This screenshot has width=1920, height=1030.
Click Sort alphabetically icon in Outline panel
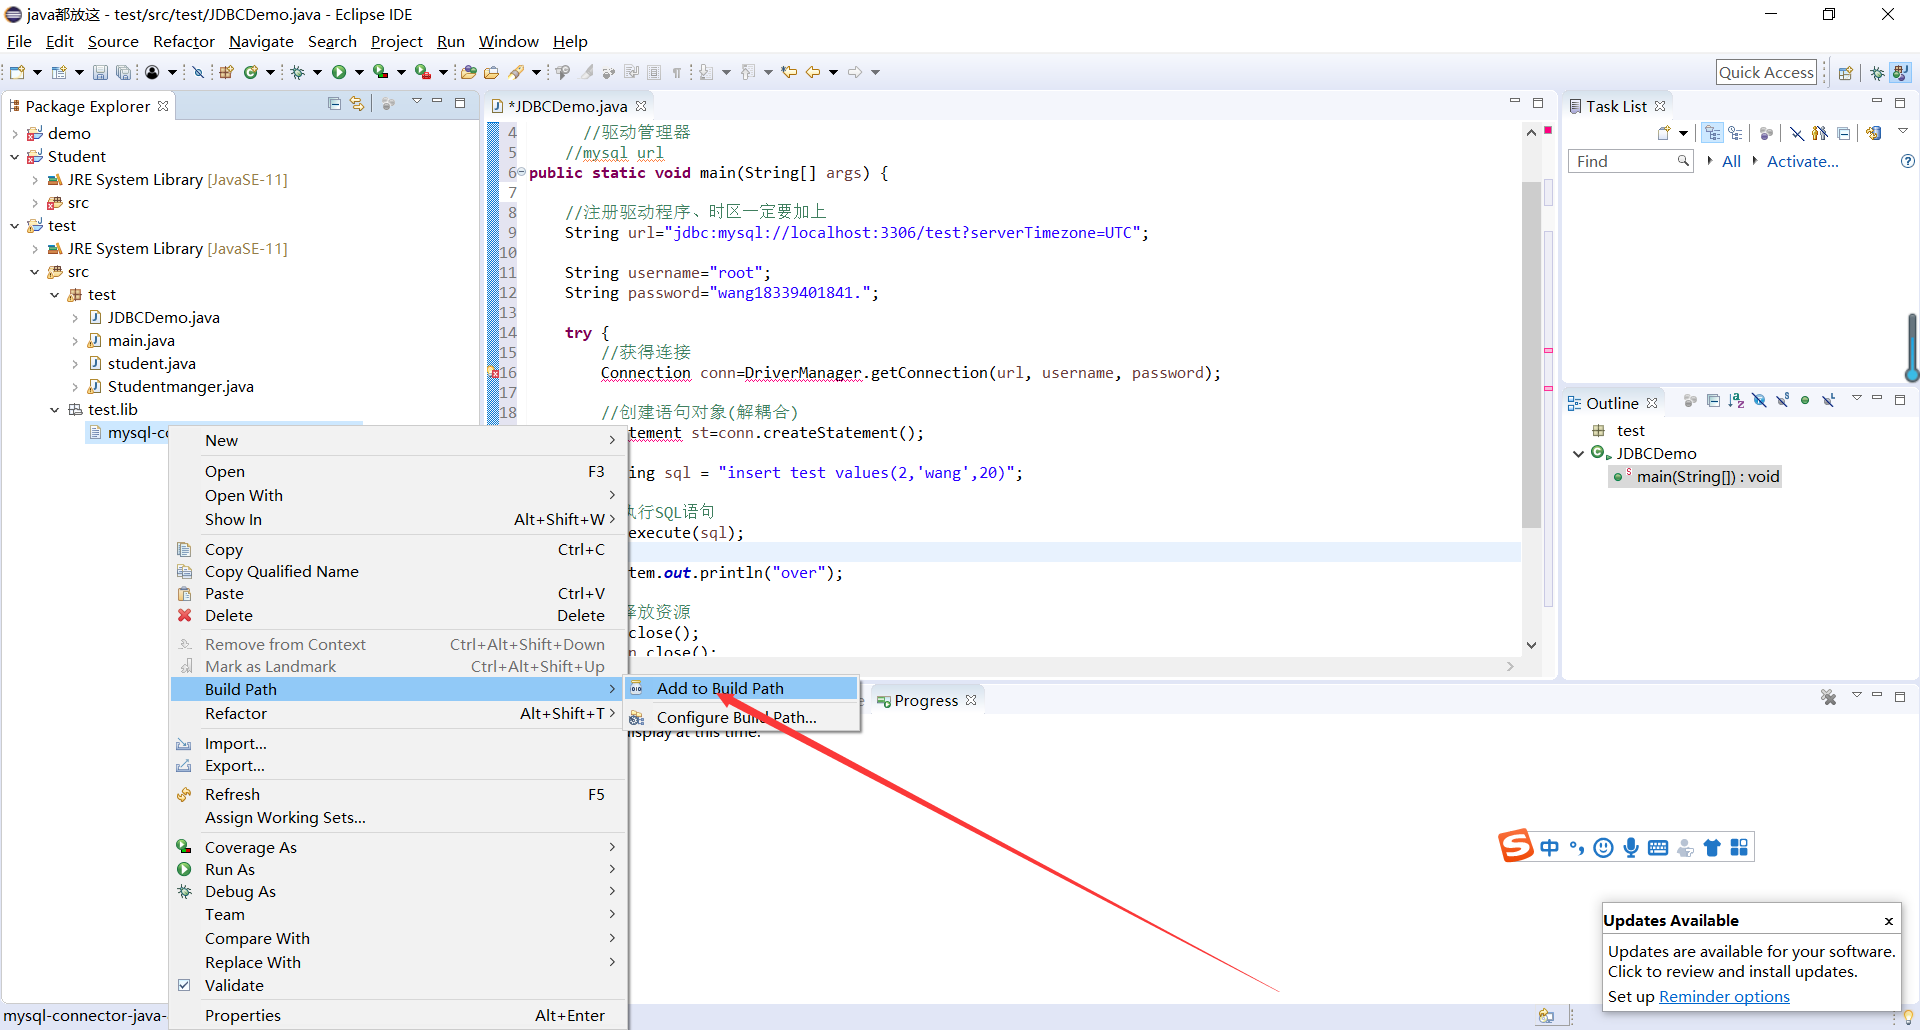(x=1736, y=401)
